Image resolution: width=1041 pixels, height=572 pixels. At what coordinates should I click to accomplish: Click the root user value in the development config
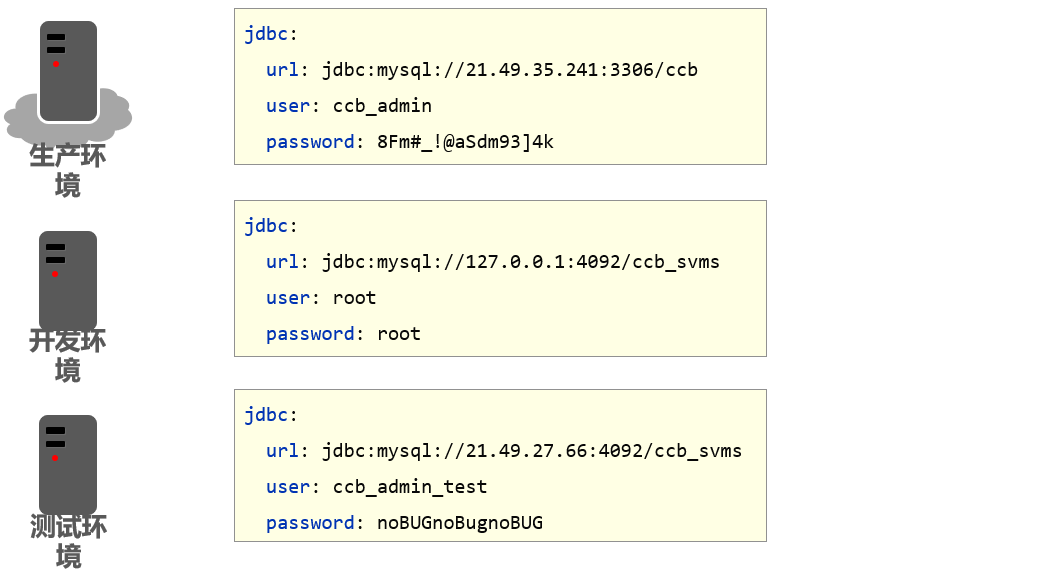[x=354, y=298]
